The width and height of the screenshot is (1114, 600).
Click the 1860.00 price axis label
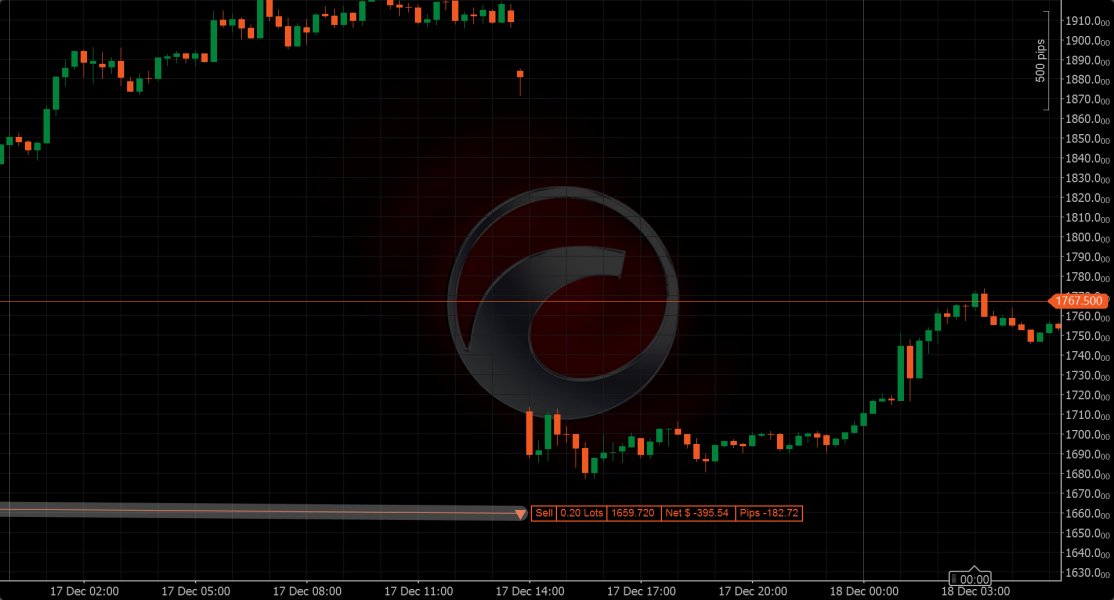[1087, 120]
